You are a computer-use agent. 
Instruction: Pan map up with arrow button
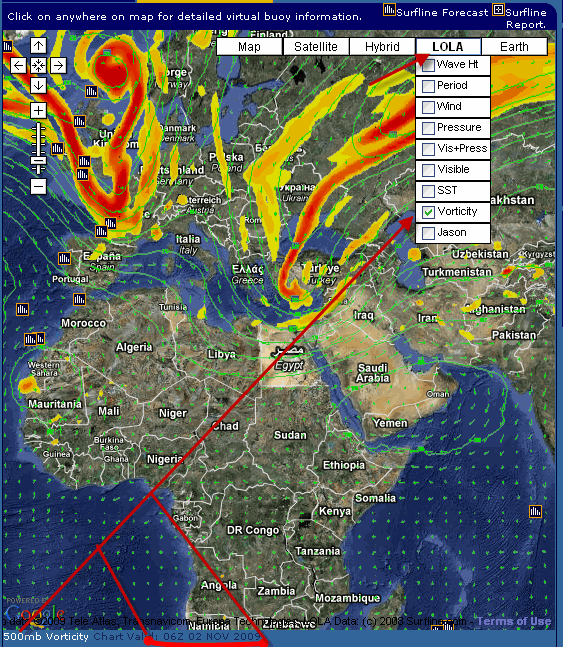38,45
